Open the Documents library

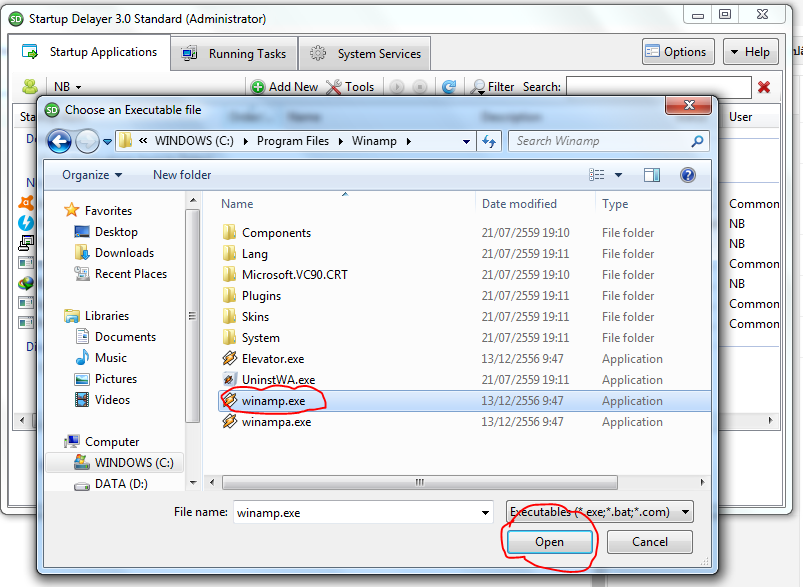(116, 337)
